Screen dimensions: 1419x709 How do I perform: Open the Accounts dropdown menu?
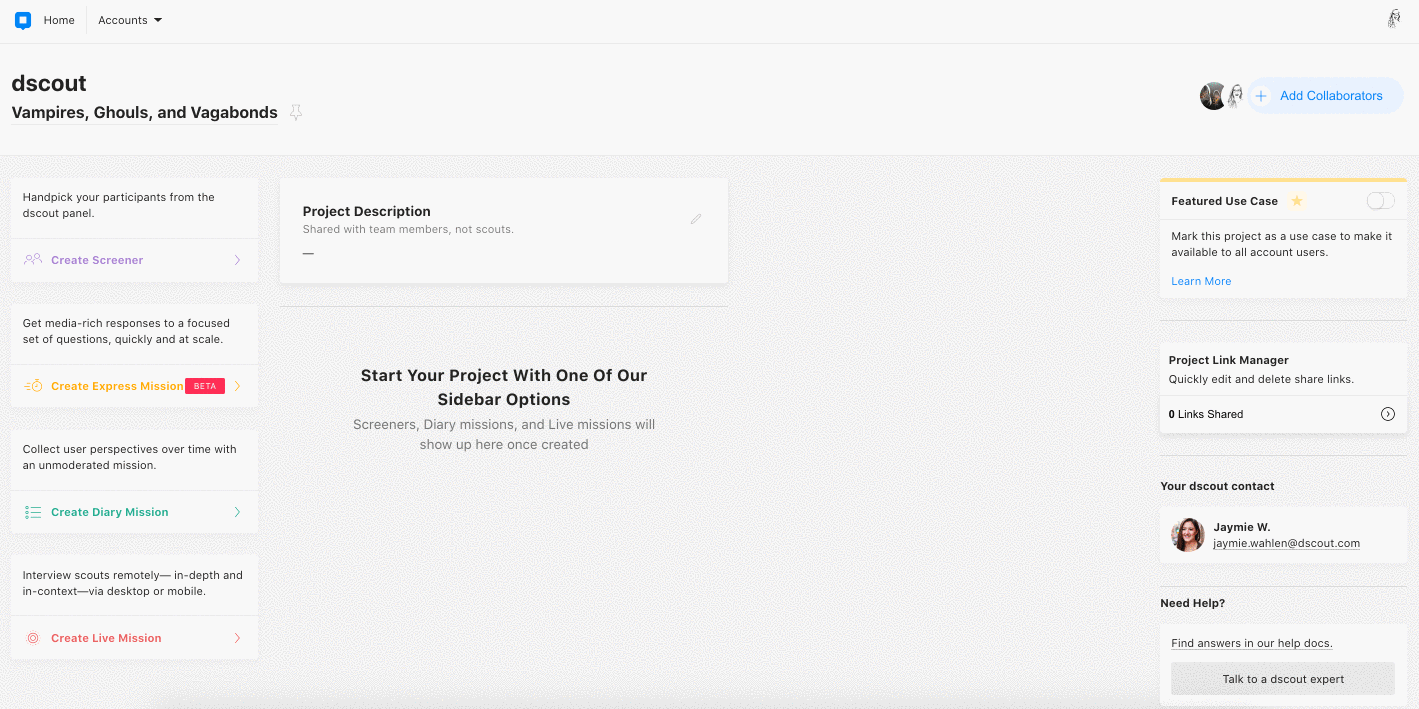click(x=130, y=20)
